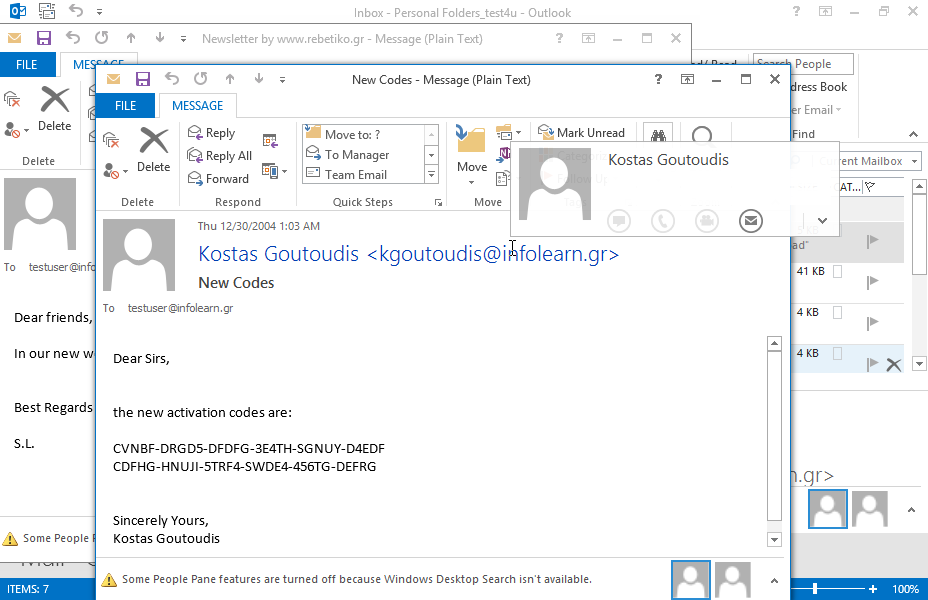Reply to the New Codes message
The height and width of the screenshot is (600, 928).
[x=211, y=133]
